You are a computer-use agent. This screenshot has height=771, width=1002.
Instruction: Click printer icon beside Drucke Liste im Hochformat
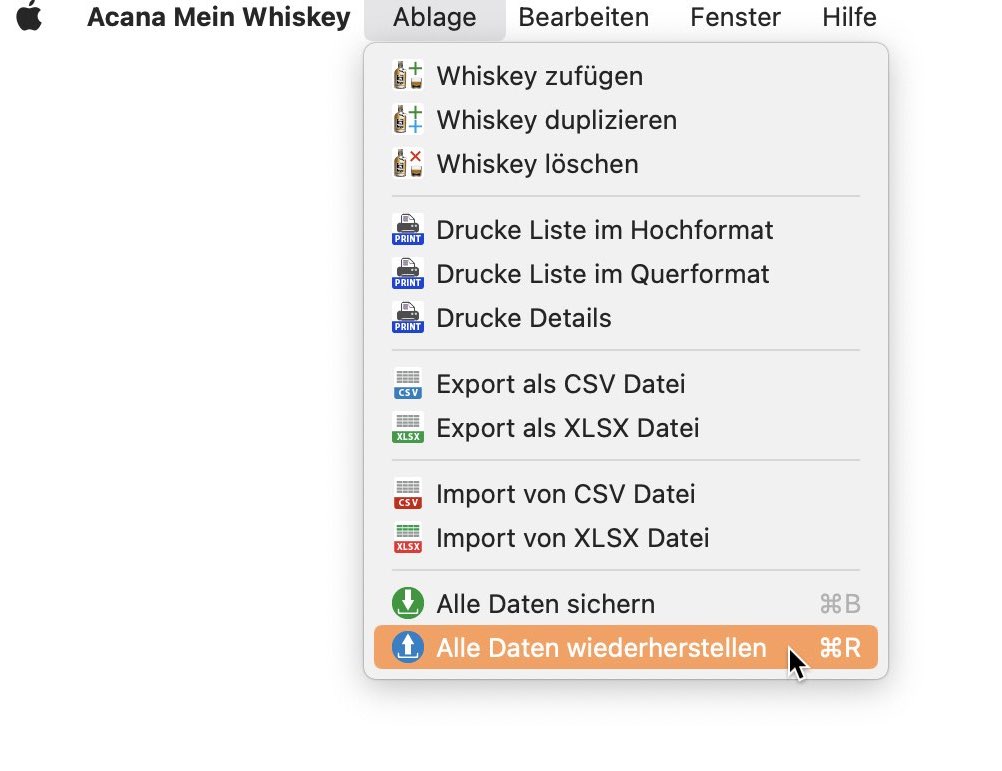click(408, 229)
